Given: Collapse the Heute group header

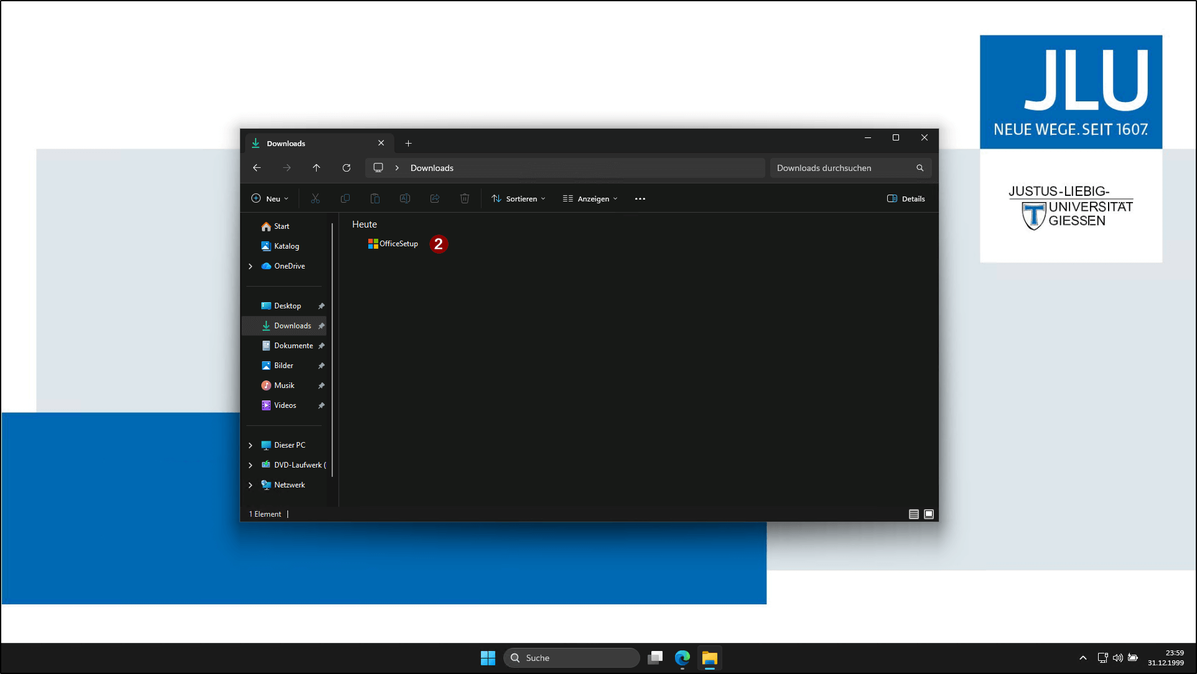Looking at the screenshot, I should coord(364,224).
